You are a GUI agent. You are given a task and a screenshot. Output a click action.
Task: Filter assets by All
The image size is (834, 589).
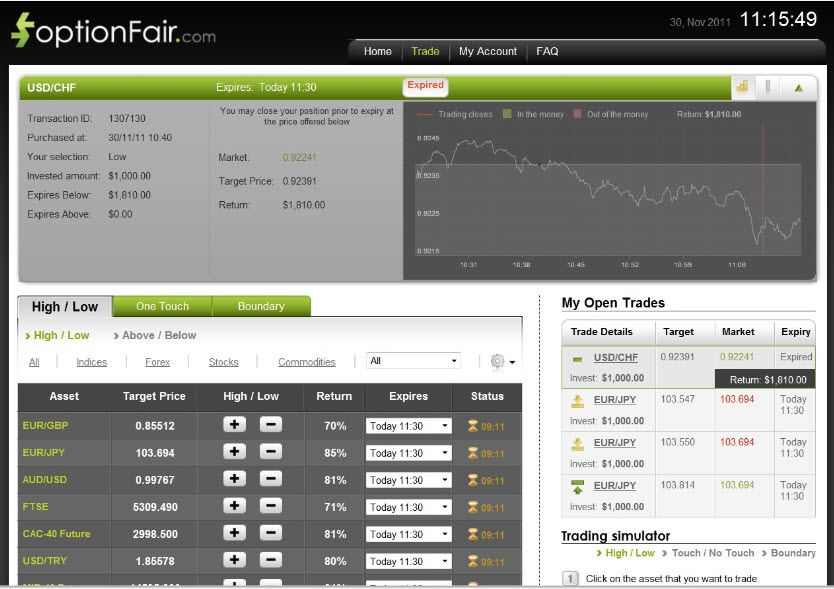point(34,362)
